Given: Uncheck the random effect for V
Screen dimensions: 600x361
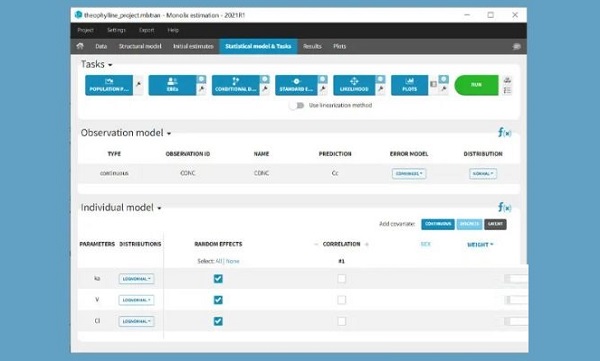Looking at the screenshot, I should 218,300.
